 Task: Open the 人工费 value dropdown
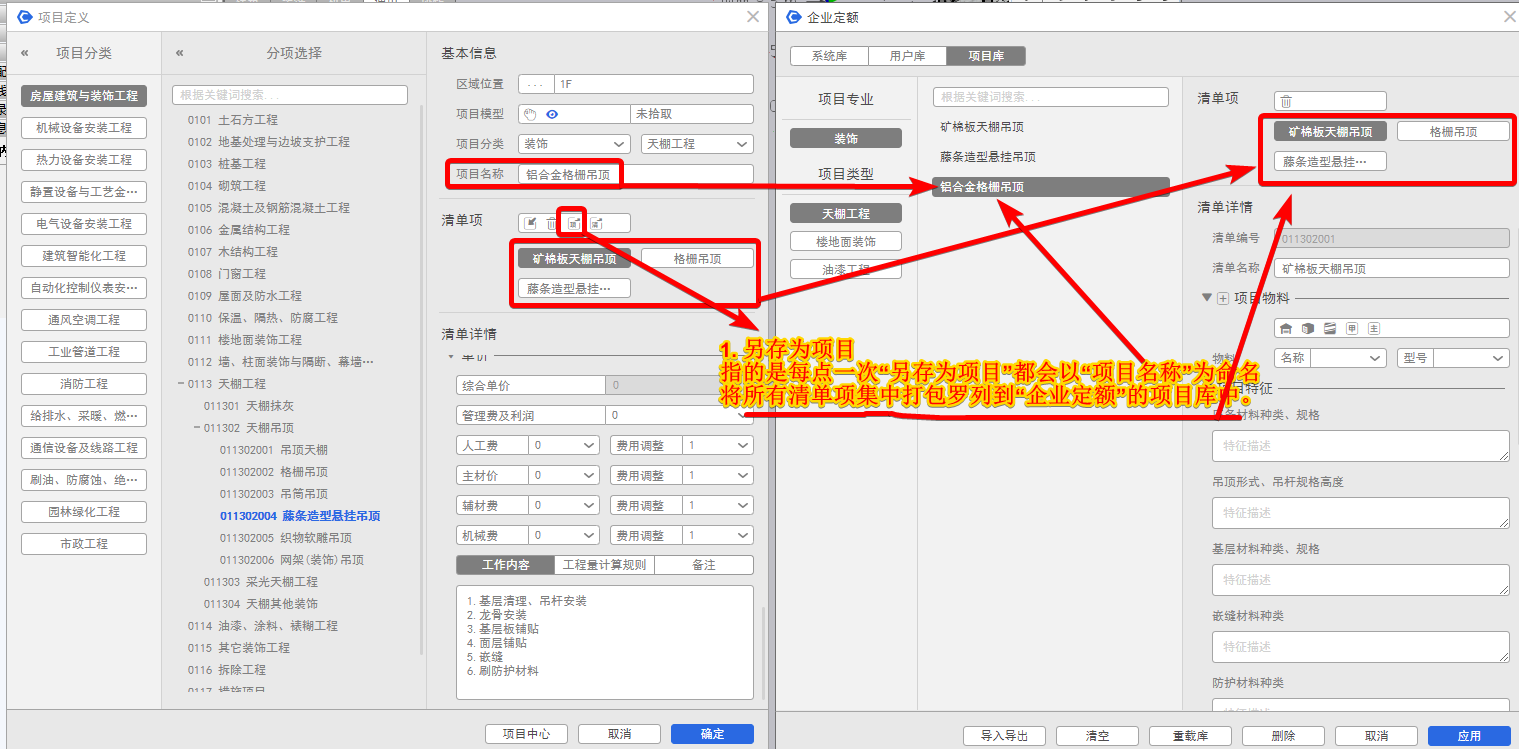[564, 445]
